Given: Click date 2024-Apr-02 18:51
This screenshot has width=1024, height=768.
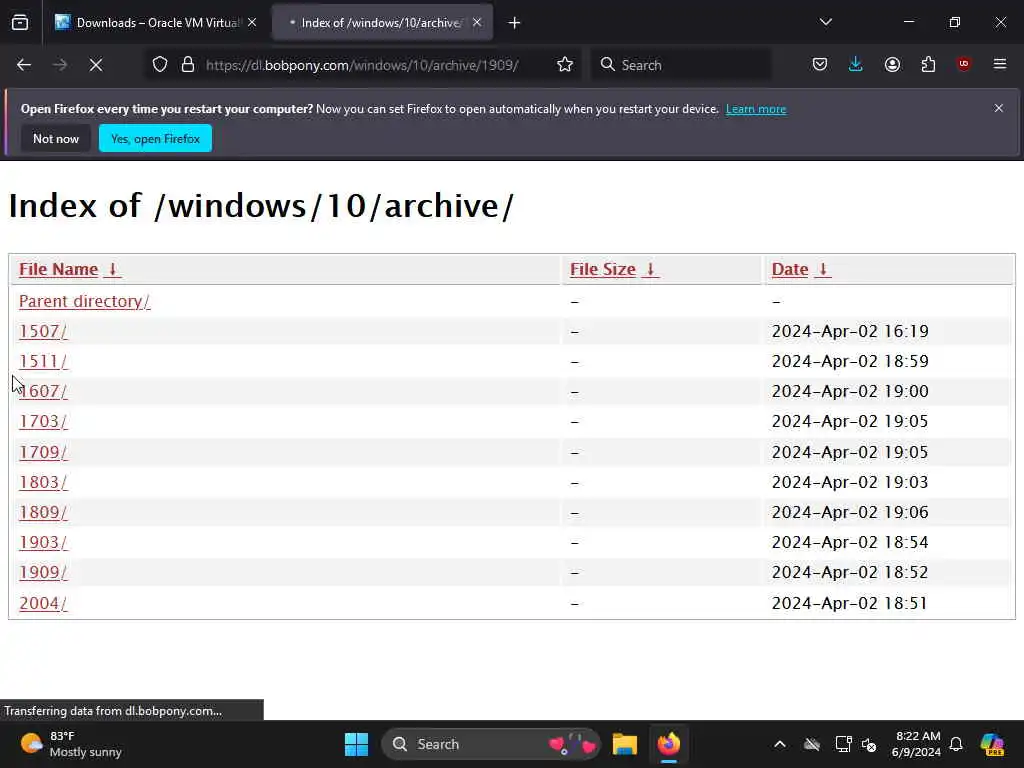Looking at the screenshot, I should point(849,603).
